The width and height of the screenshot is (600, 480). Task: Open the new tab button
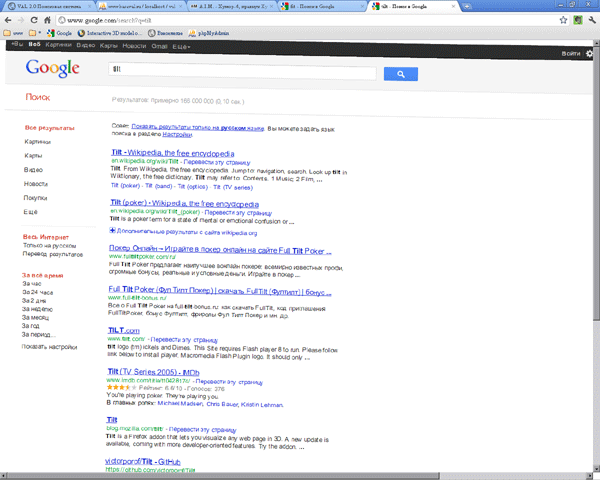[466, 7]
